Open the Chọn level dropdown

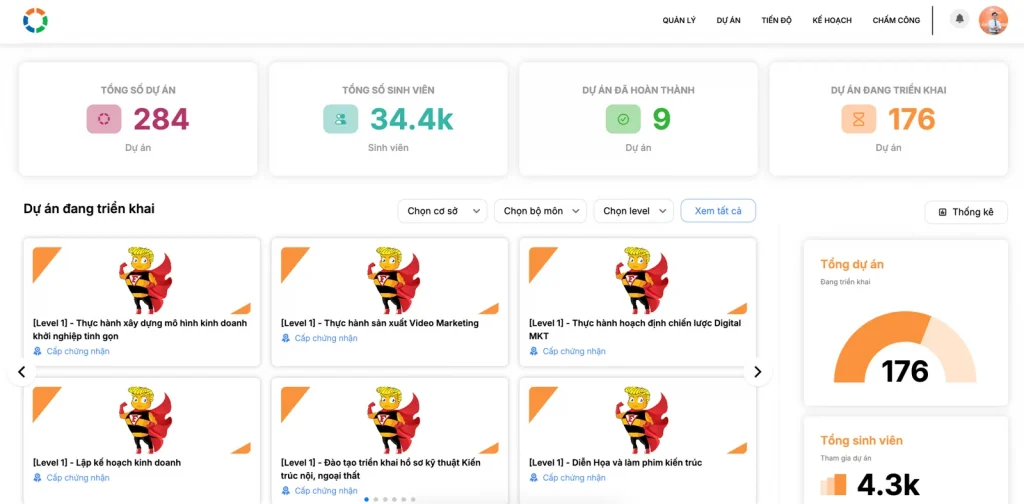634,211
